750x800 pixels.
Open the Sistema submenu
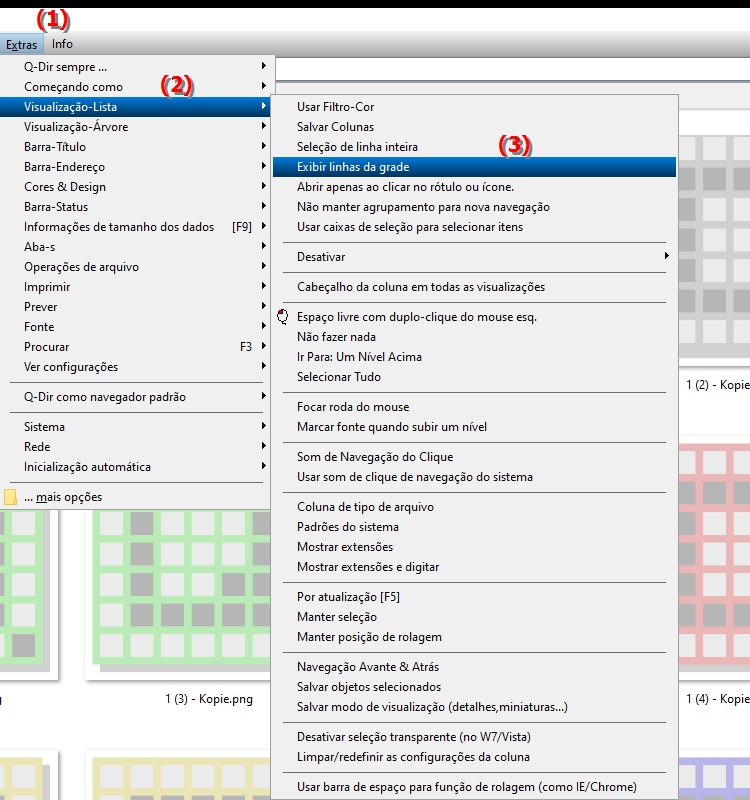(136, 427)
